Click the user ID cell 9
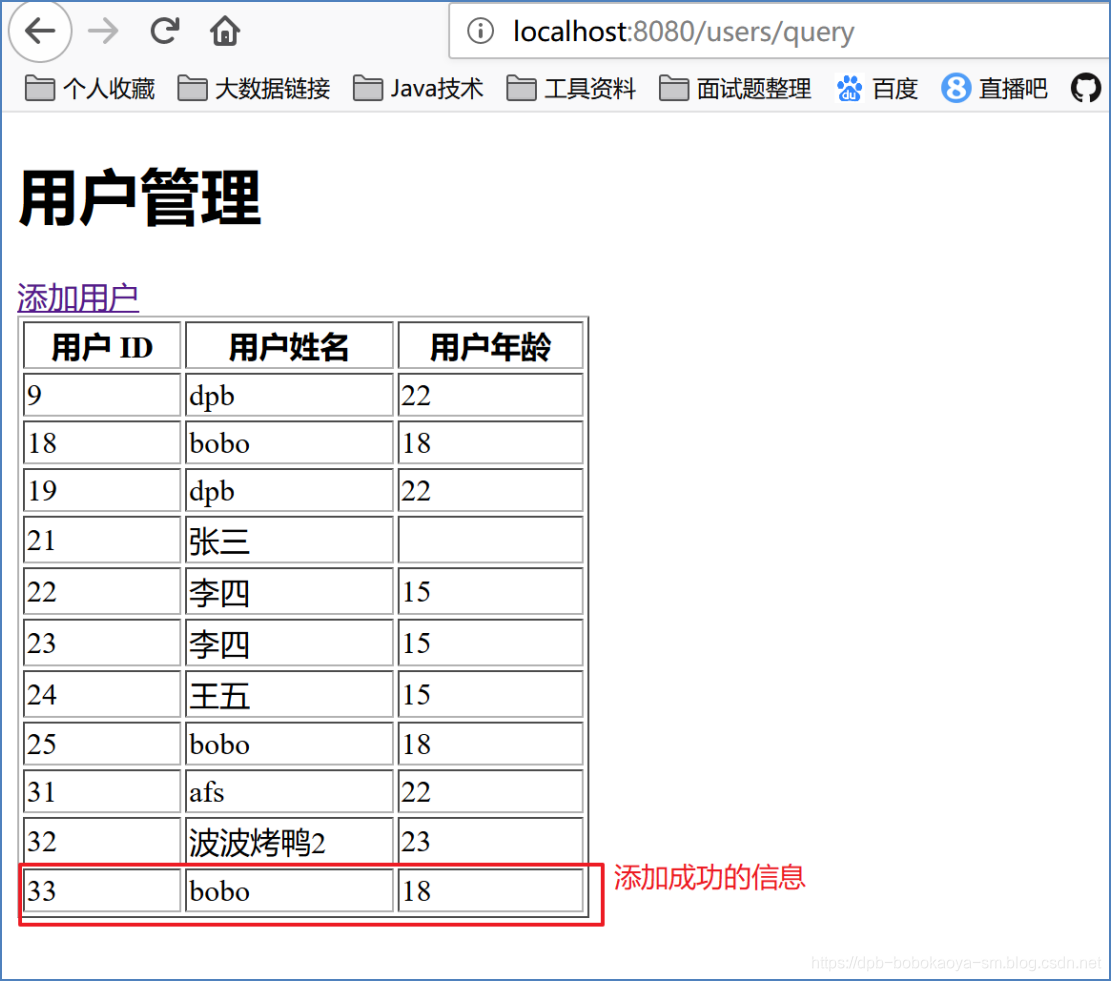1111x981 pixels. pos(102,395)
